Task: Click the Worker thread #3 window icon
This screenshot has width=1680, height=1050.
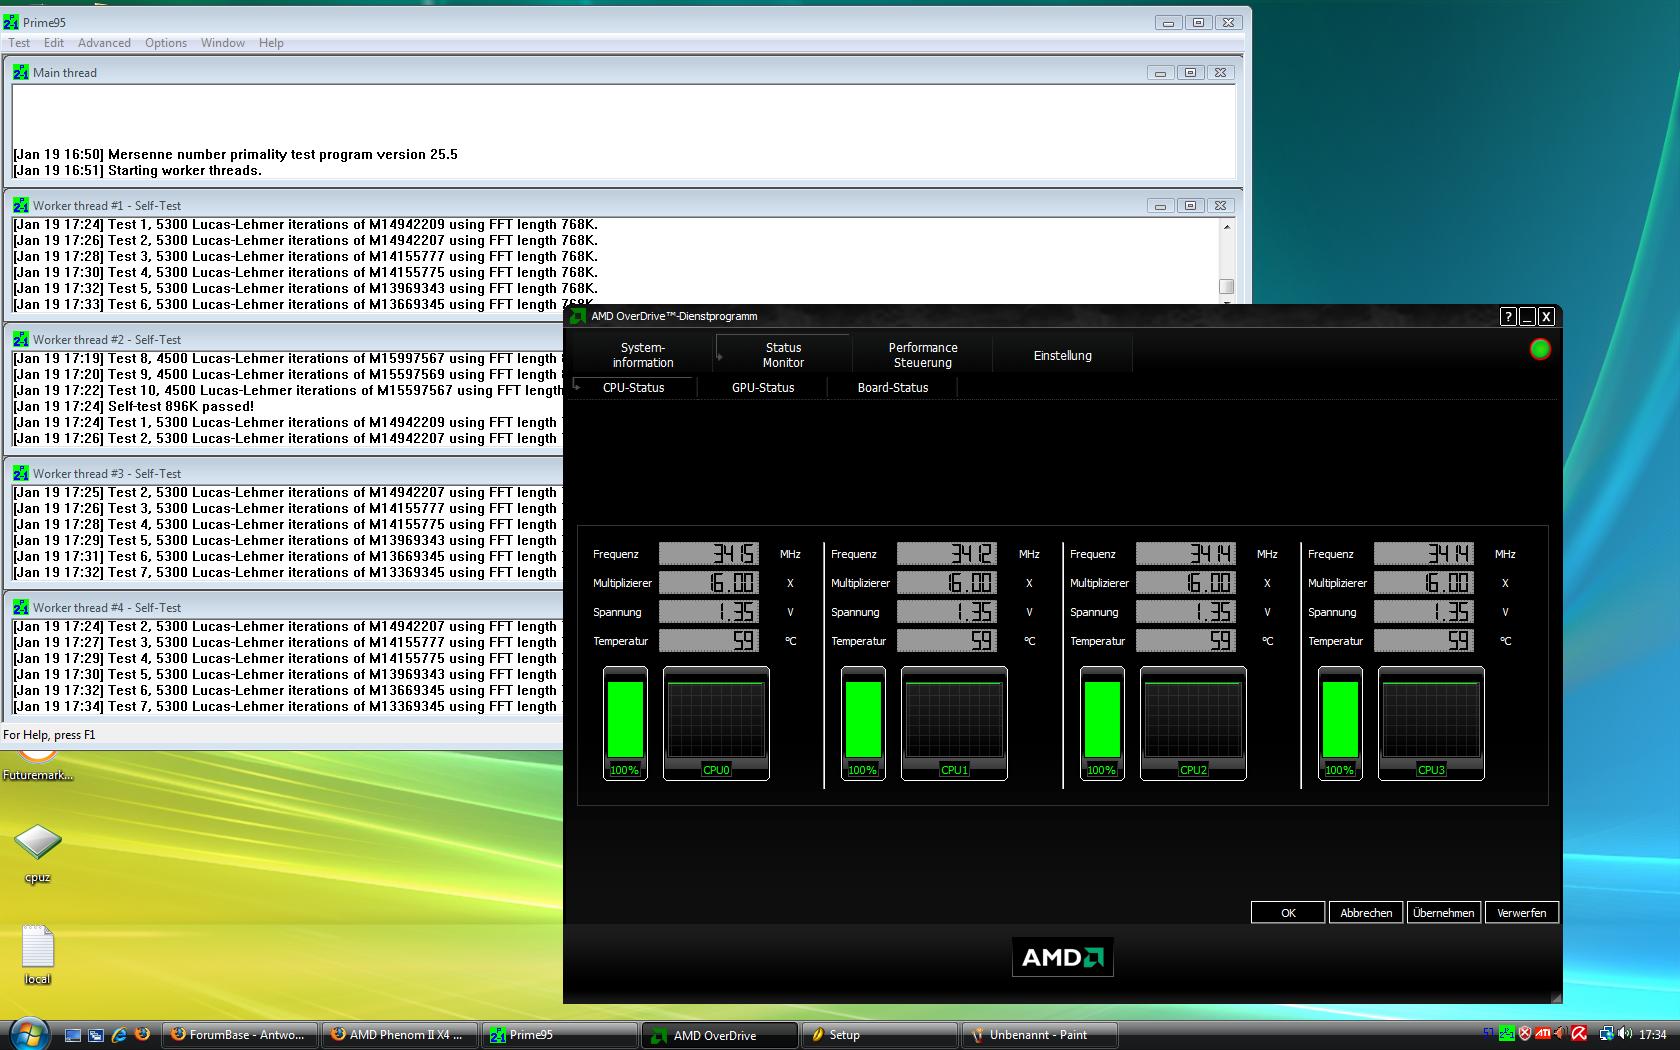Action: pyautogui.click(x=21, y=473)
